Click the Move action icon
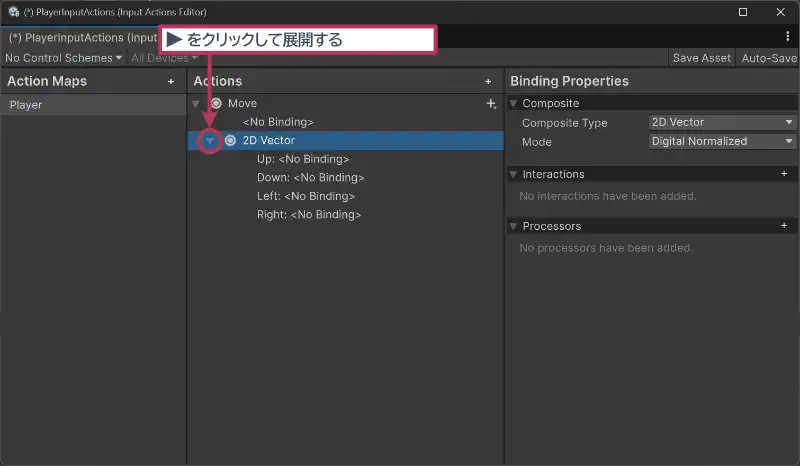This screenshot has width=800, height=466. (x=216, y=104)
